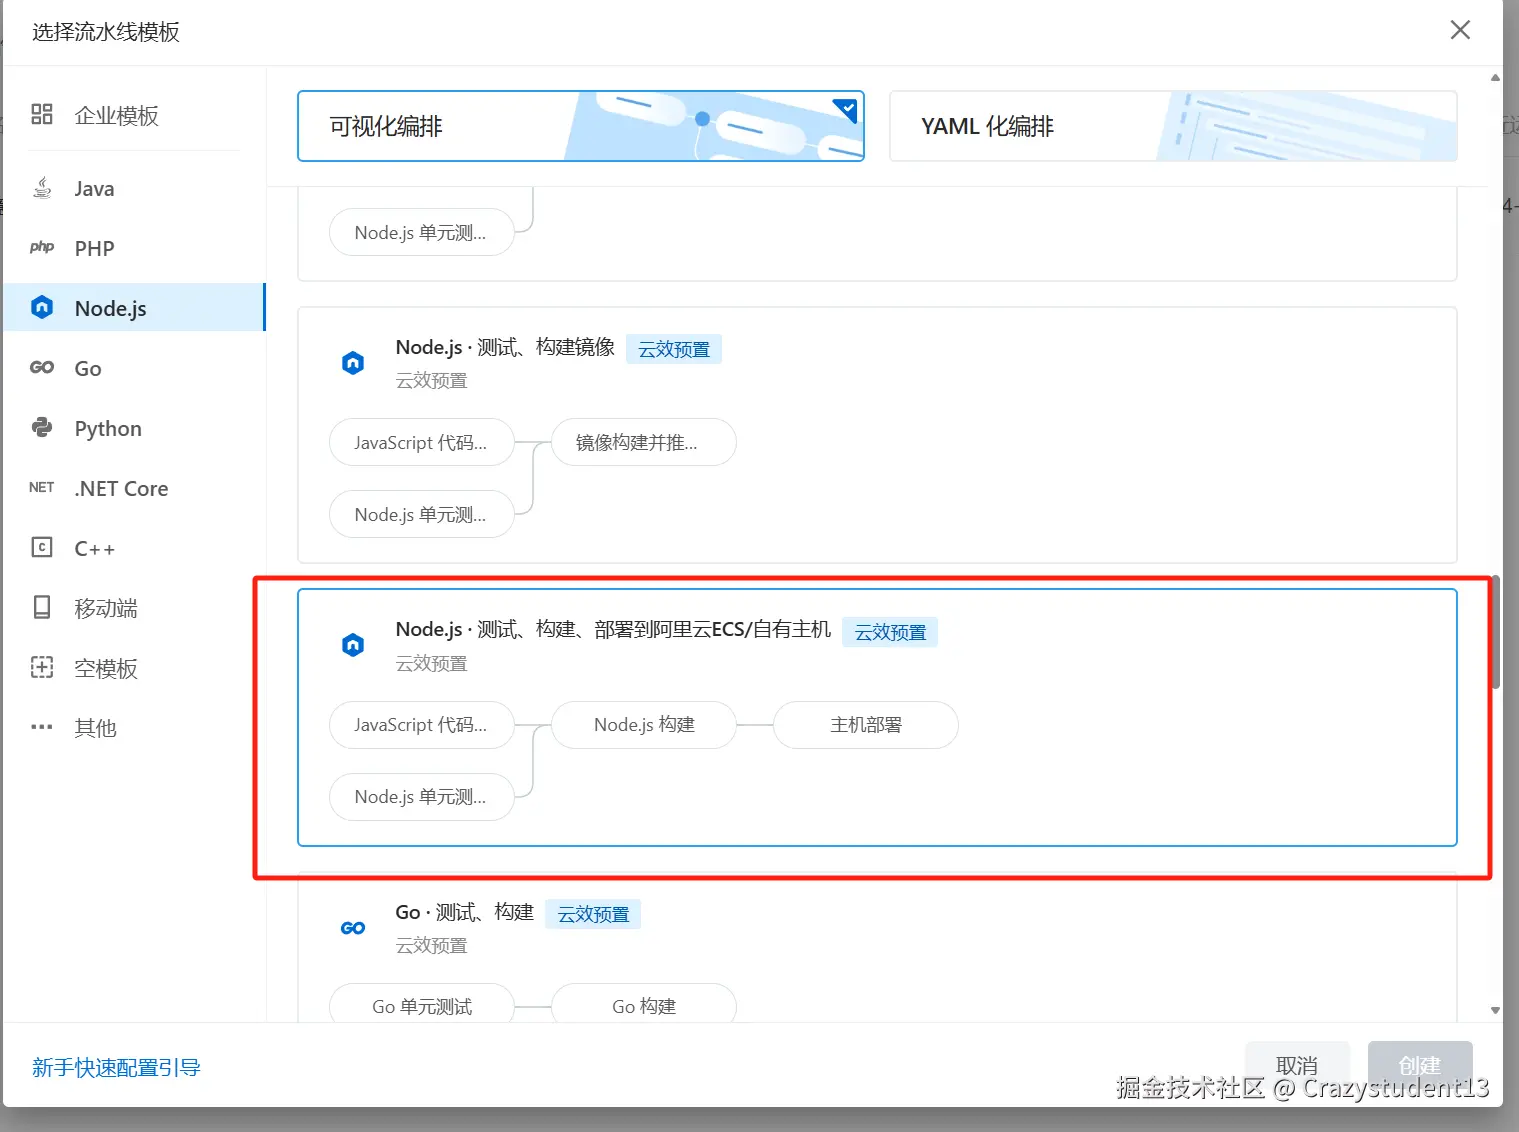The height and width of the screenshot is (1132, 1519).
Task: Select the Go · 测试、构建 template title
Action: tap(465, 912)
